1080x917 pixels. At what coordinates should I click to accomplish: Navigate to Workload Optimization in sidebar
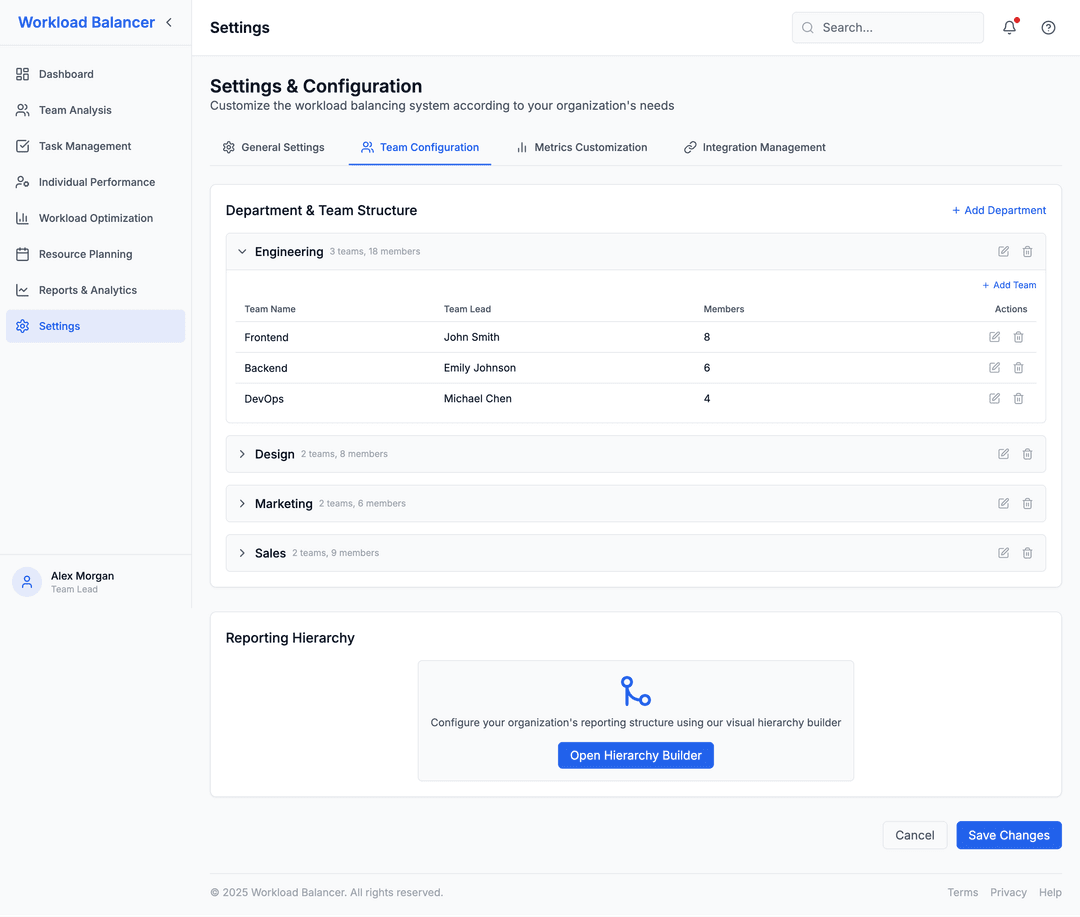coord(94,217)
